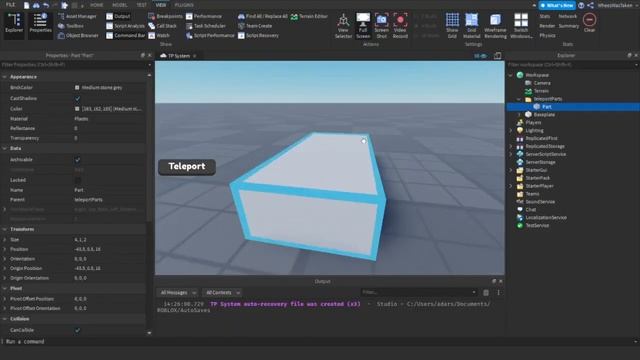Switch to the TEST ribbon tab

click(142, 5)
